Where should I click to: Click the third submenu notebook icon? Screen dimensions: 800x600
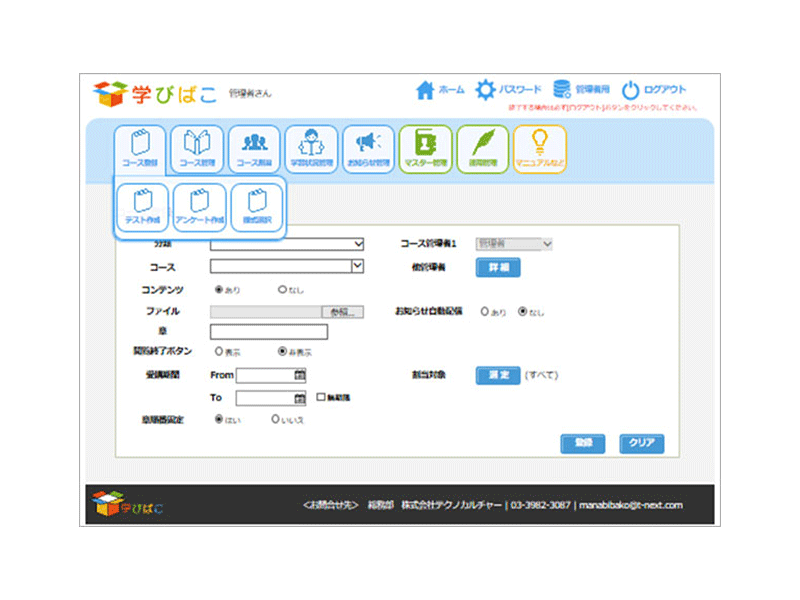257,208
